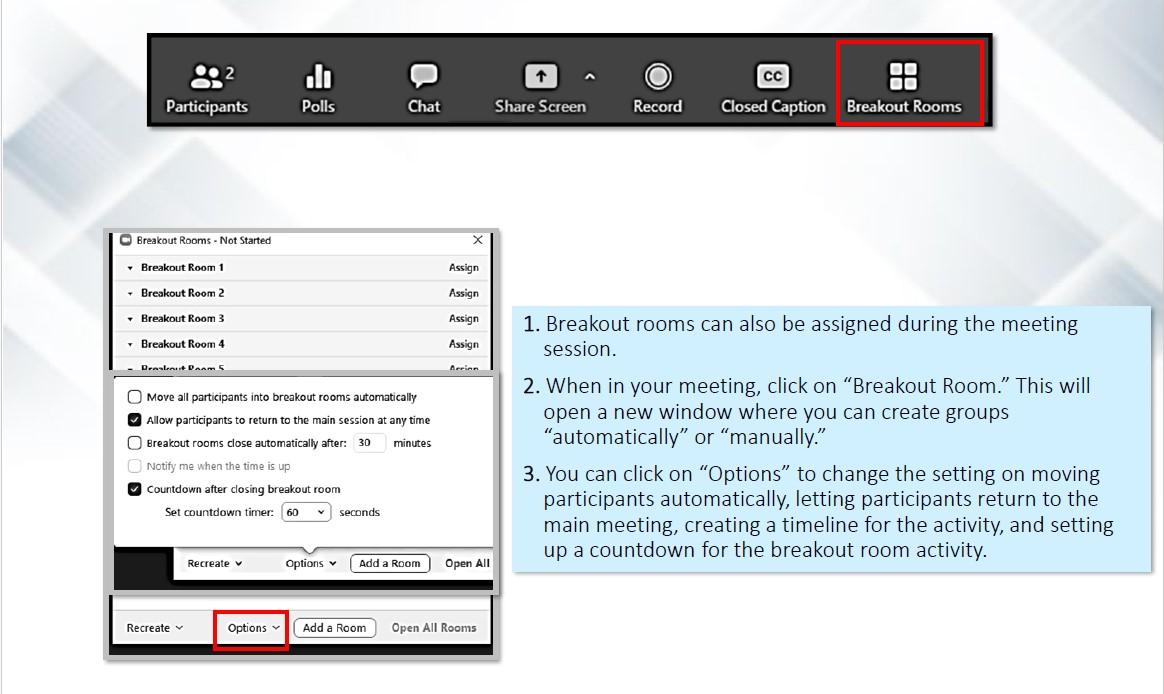Click the minutes value field showing 30
The width and height of the screenshot is (1164, 694).
click(x=369, y=443)
